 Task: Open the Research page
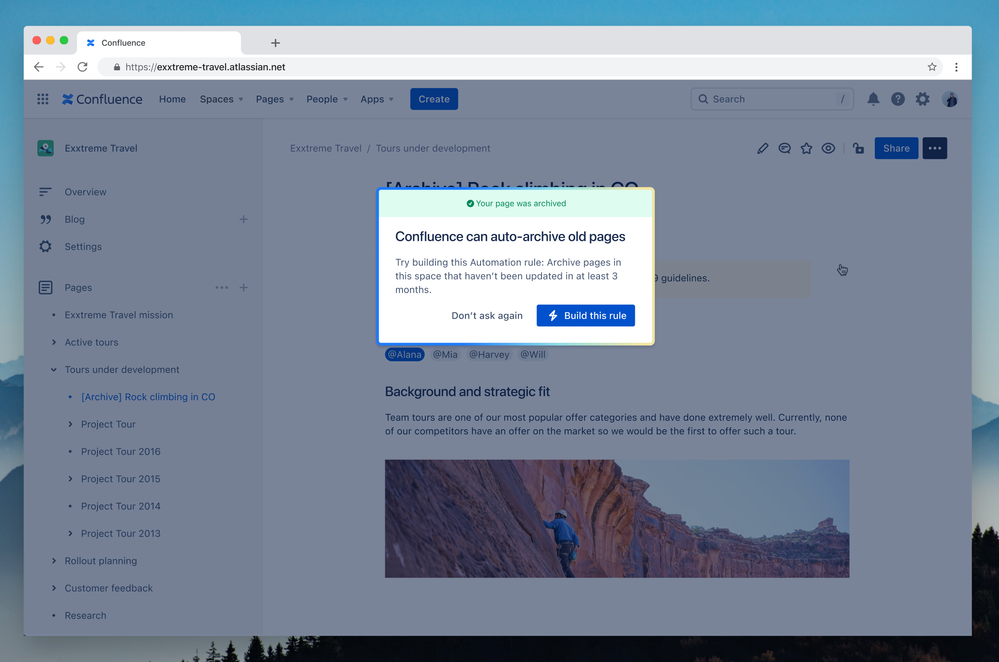click(x=85, y=615)
